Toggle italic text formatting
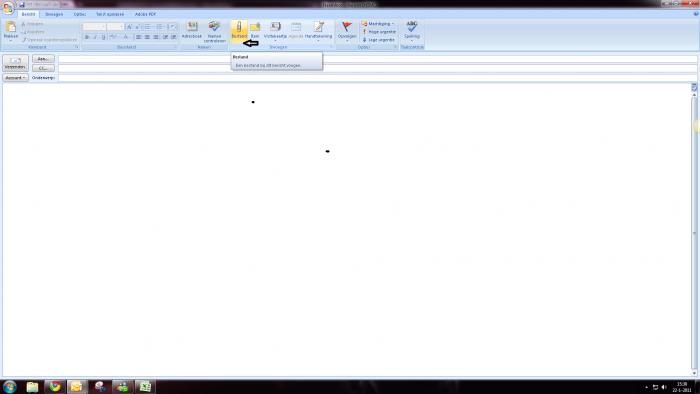 (x=95, y=37)
